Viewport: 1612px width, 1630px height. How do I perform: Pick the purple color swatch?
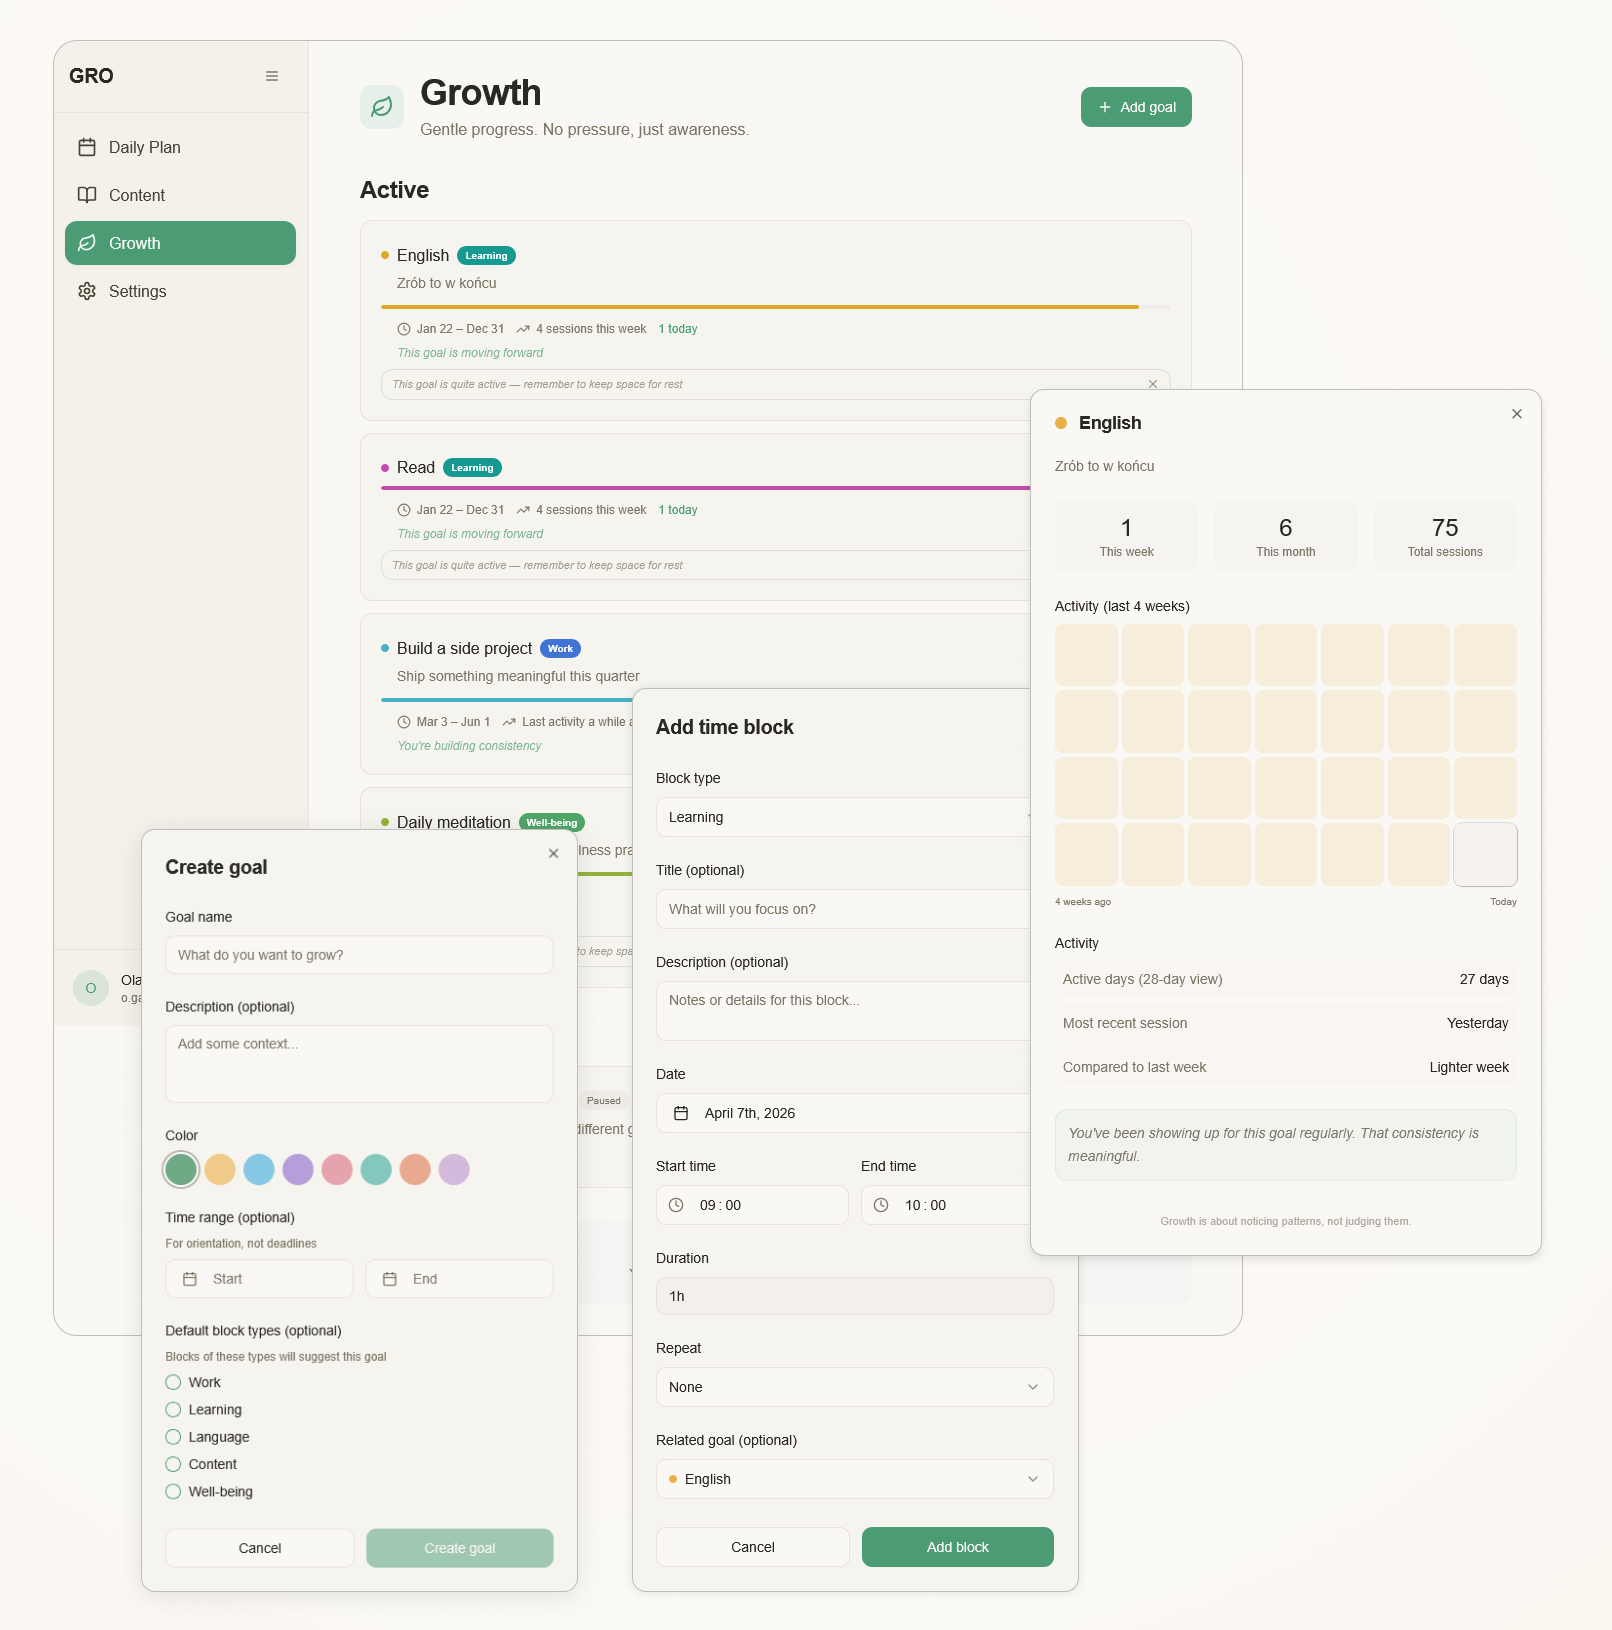[x=298, y=1169]
